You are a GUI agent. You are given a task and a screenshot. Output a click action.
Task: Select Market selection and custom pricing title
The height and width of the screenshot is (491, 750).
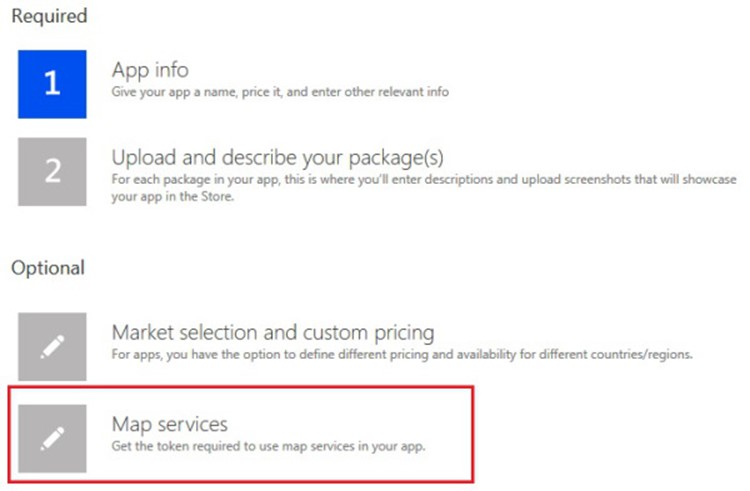pyautogui.click(x=273, y=332)
